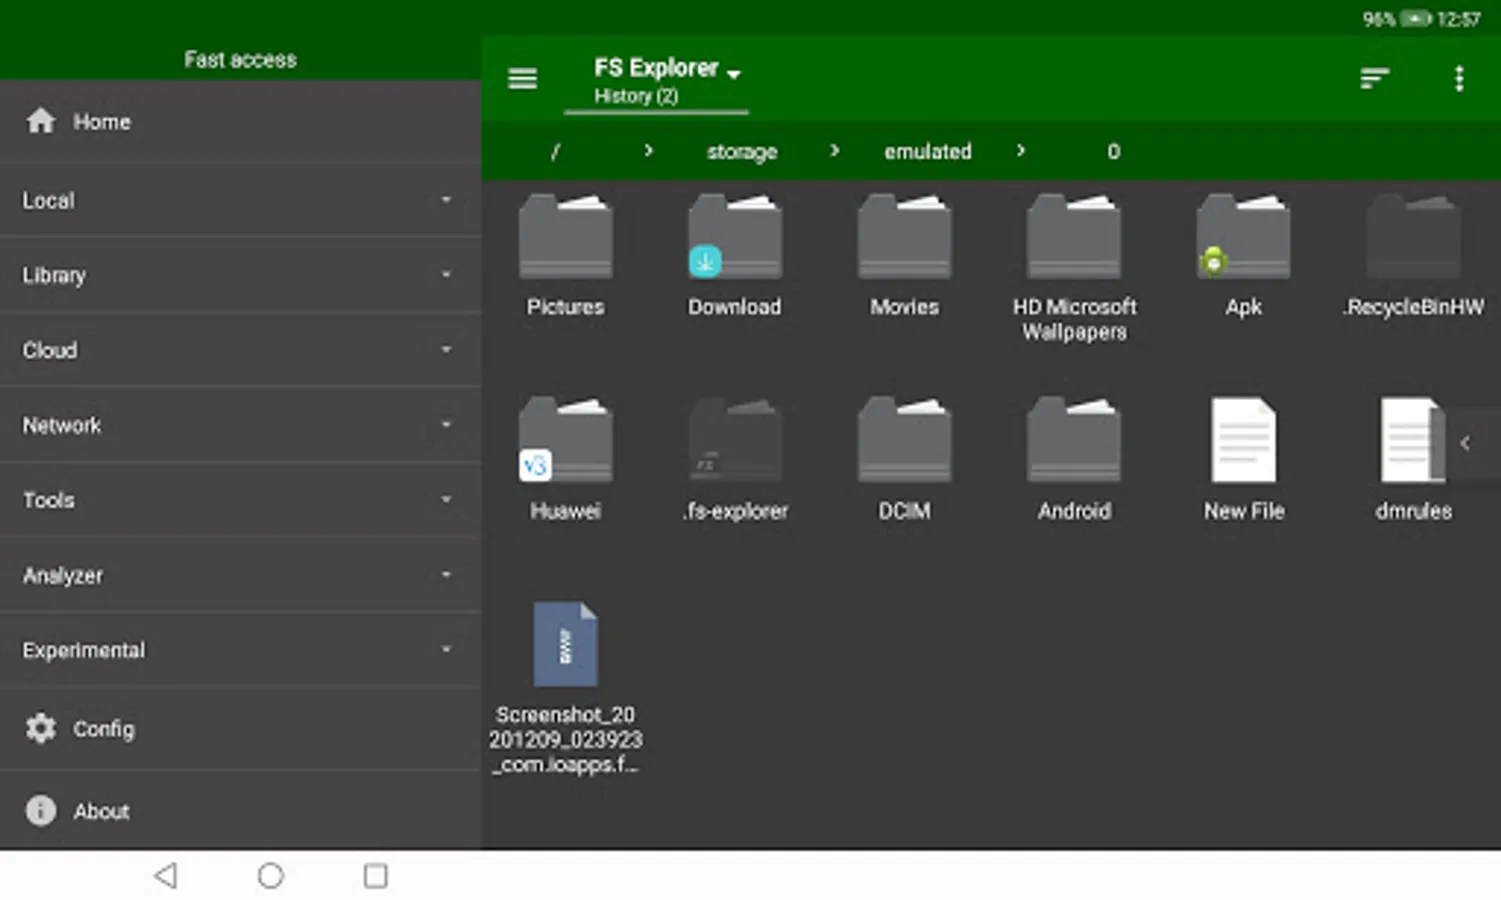Expand the Network section
This screenshot has width=1501, height=900.
(x=240, y=425)
